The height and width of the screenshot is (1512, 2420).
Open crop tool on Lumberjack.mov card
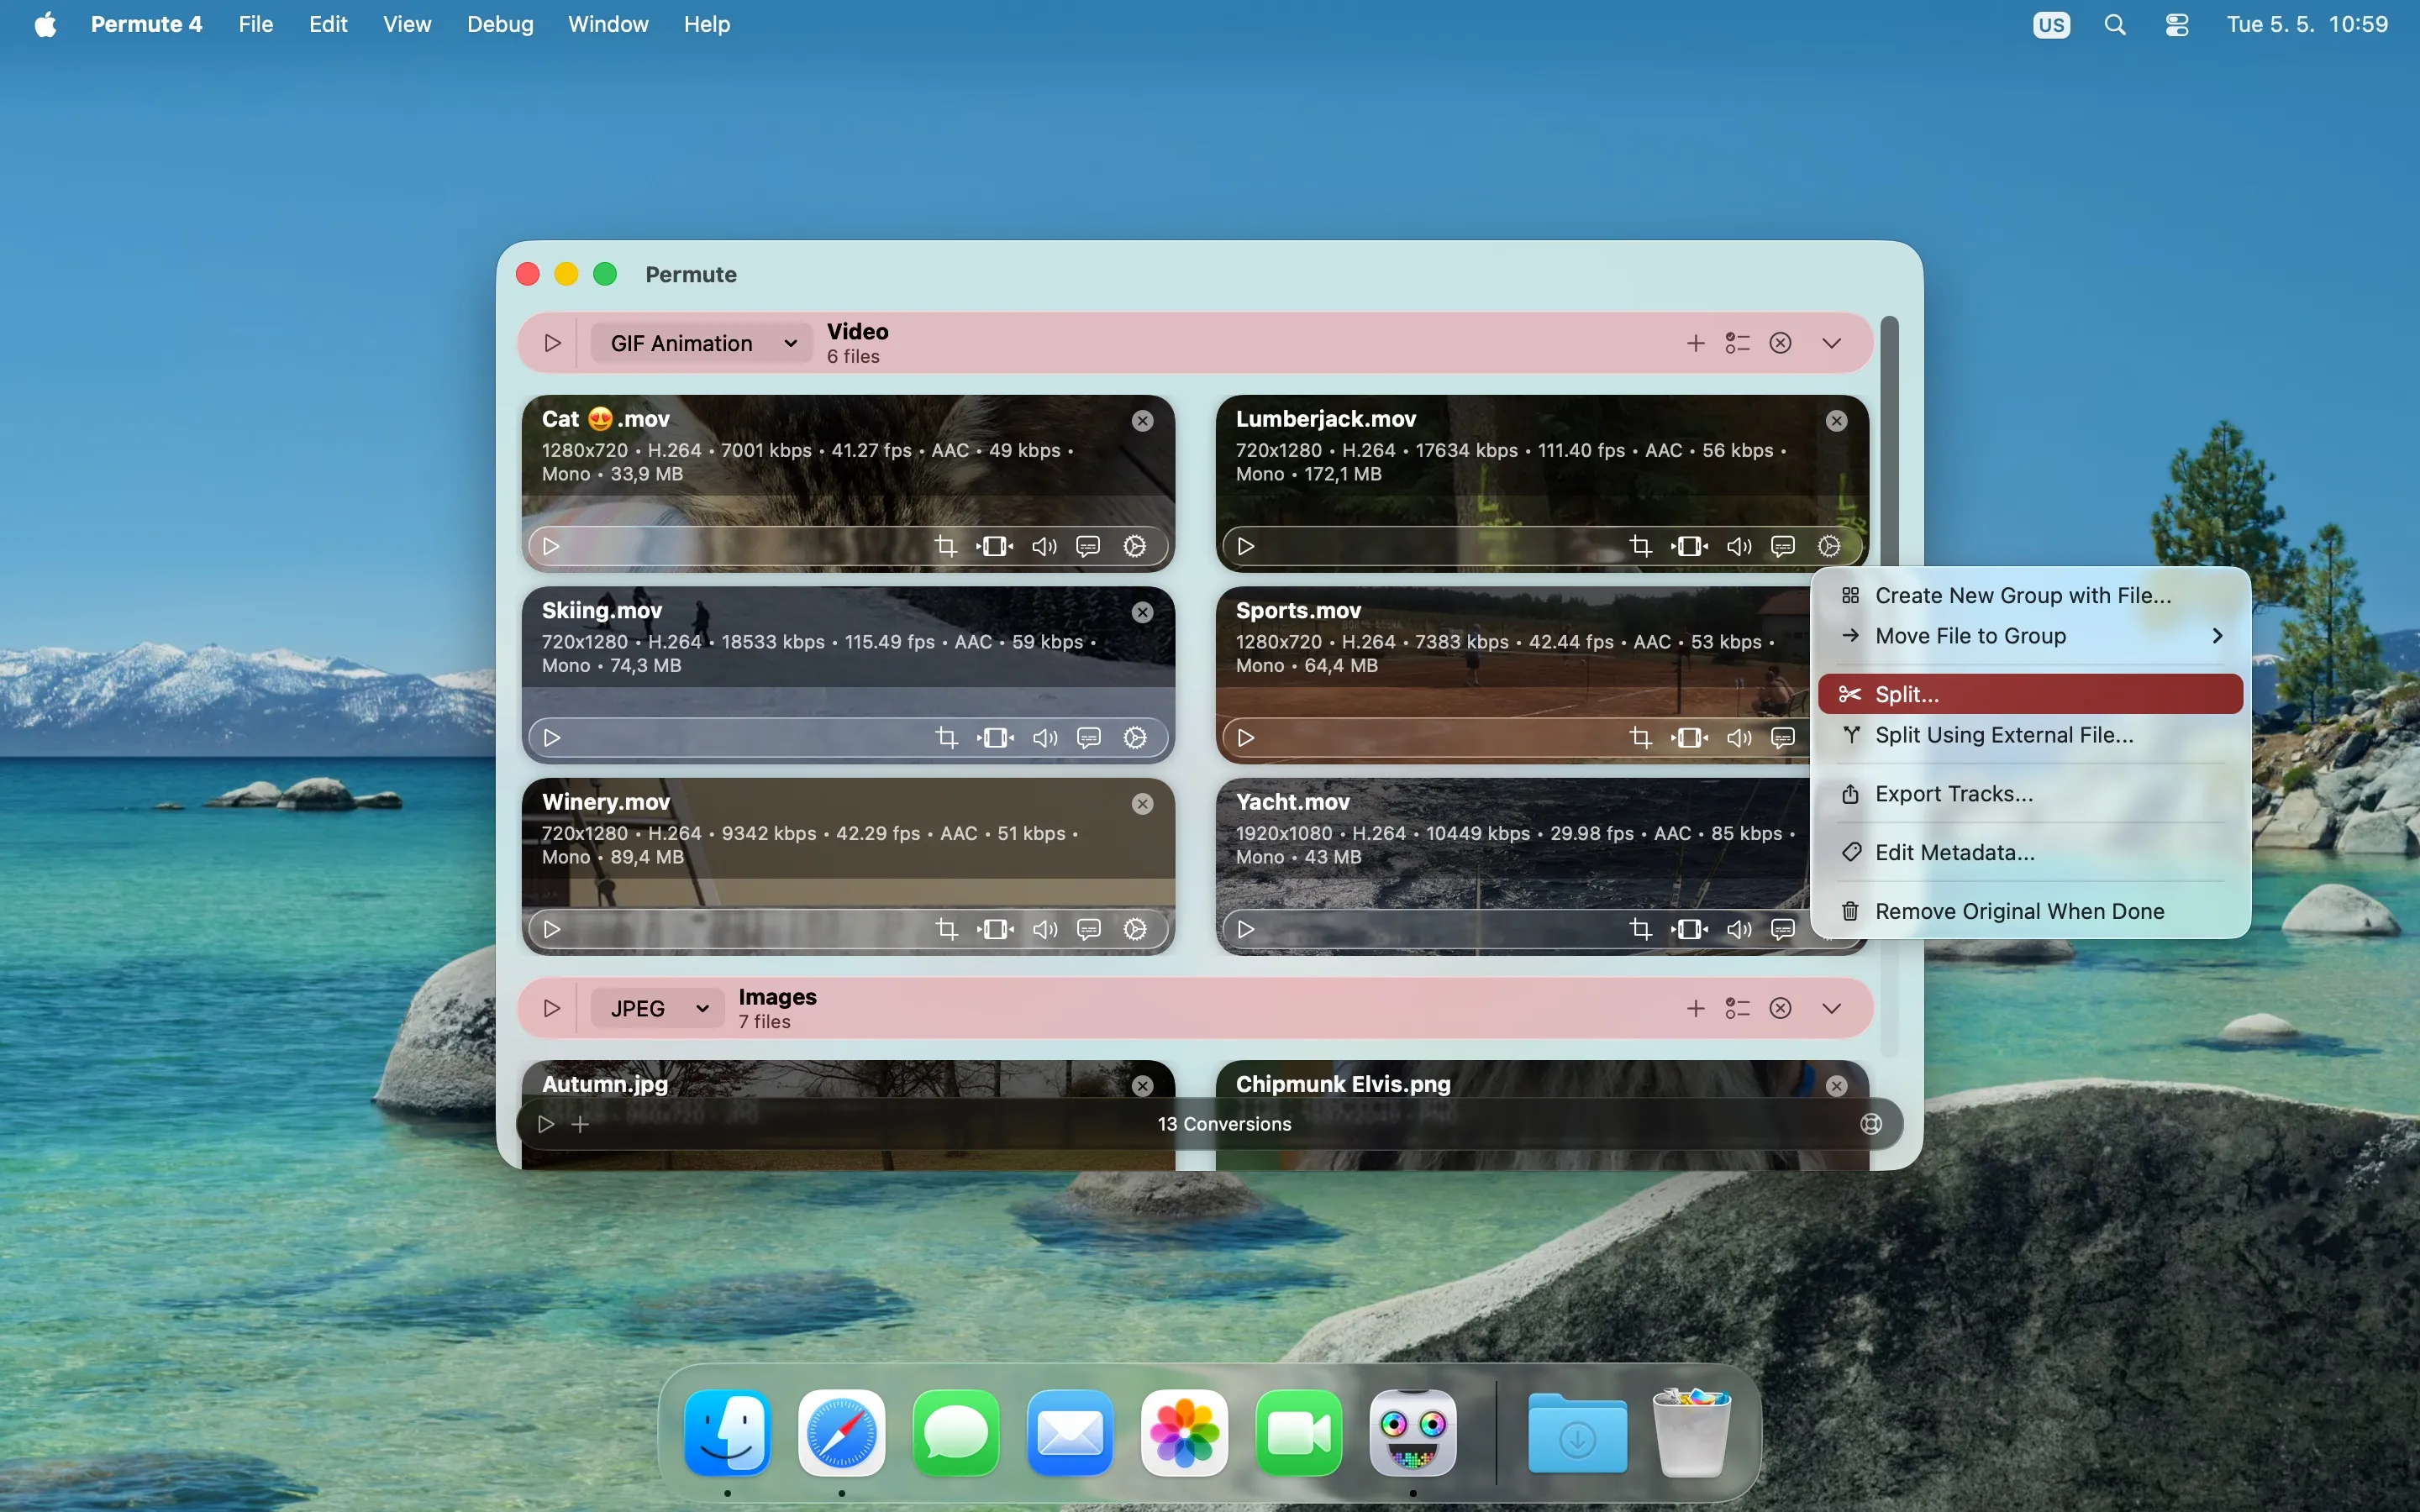coord(1640,546)
